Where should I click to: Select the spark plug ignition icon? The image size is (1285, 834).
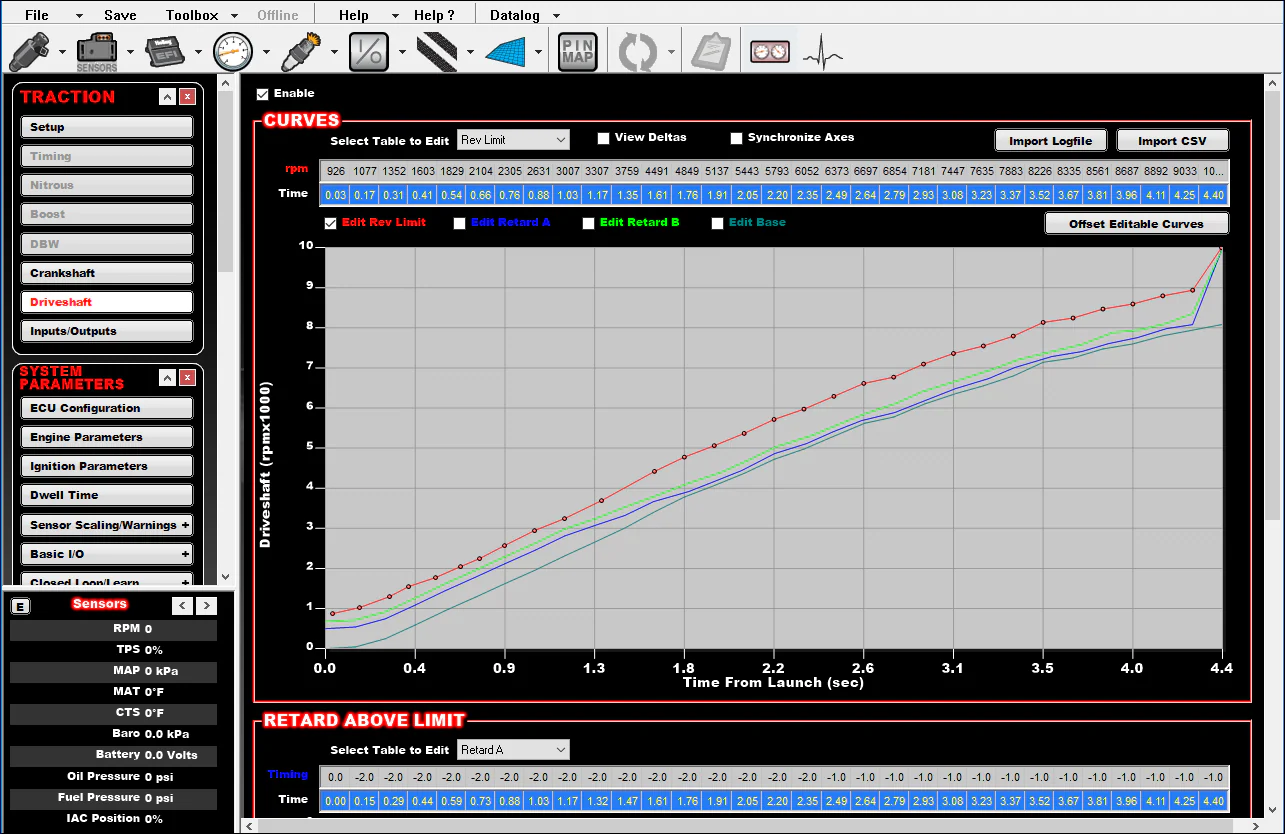(303, 49)
